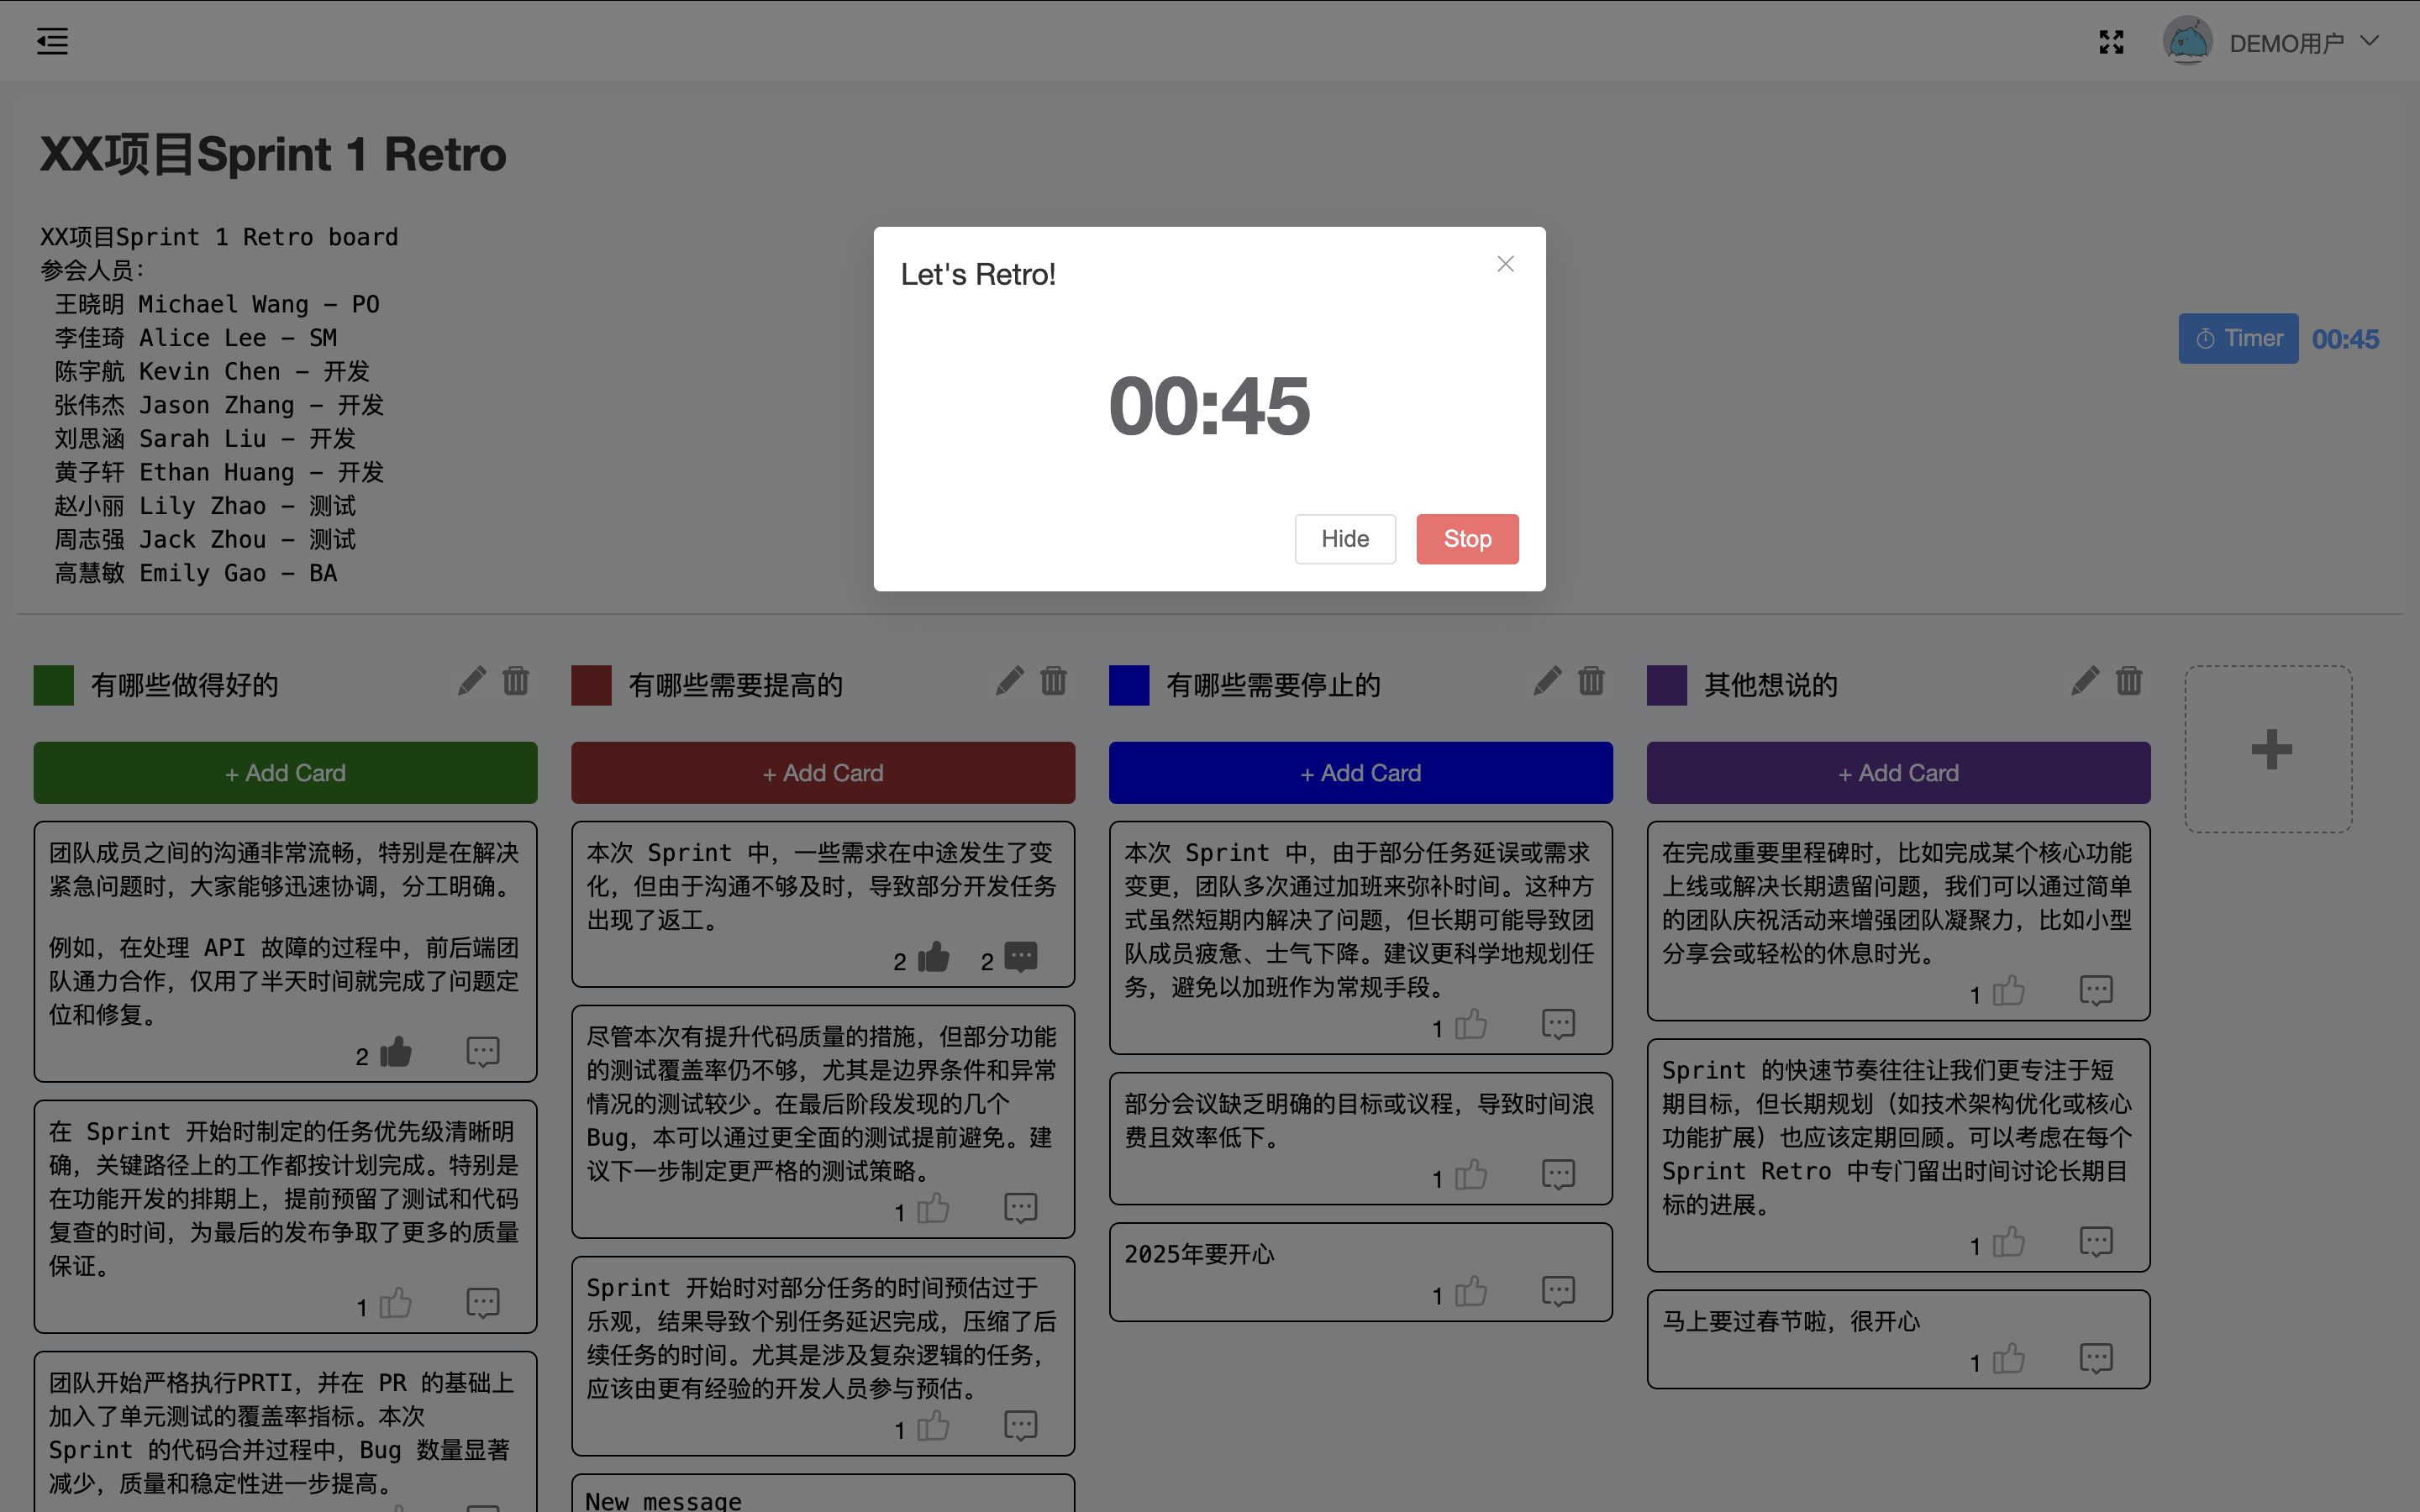Delete the '其他想说的' column
Viewport: 2420px width, 1512px height.
(x=2129, y=682)
